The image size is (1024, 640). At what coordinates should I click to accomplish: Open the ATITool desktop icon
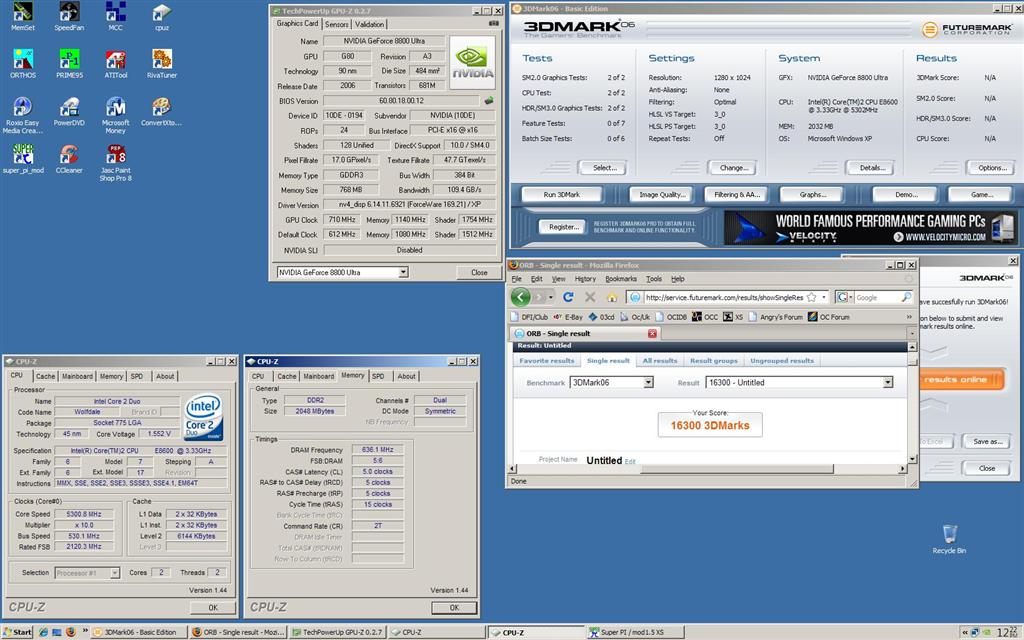pos(116,63)
